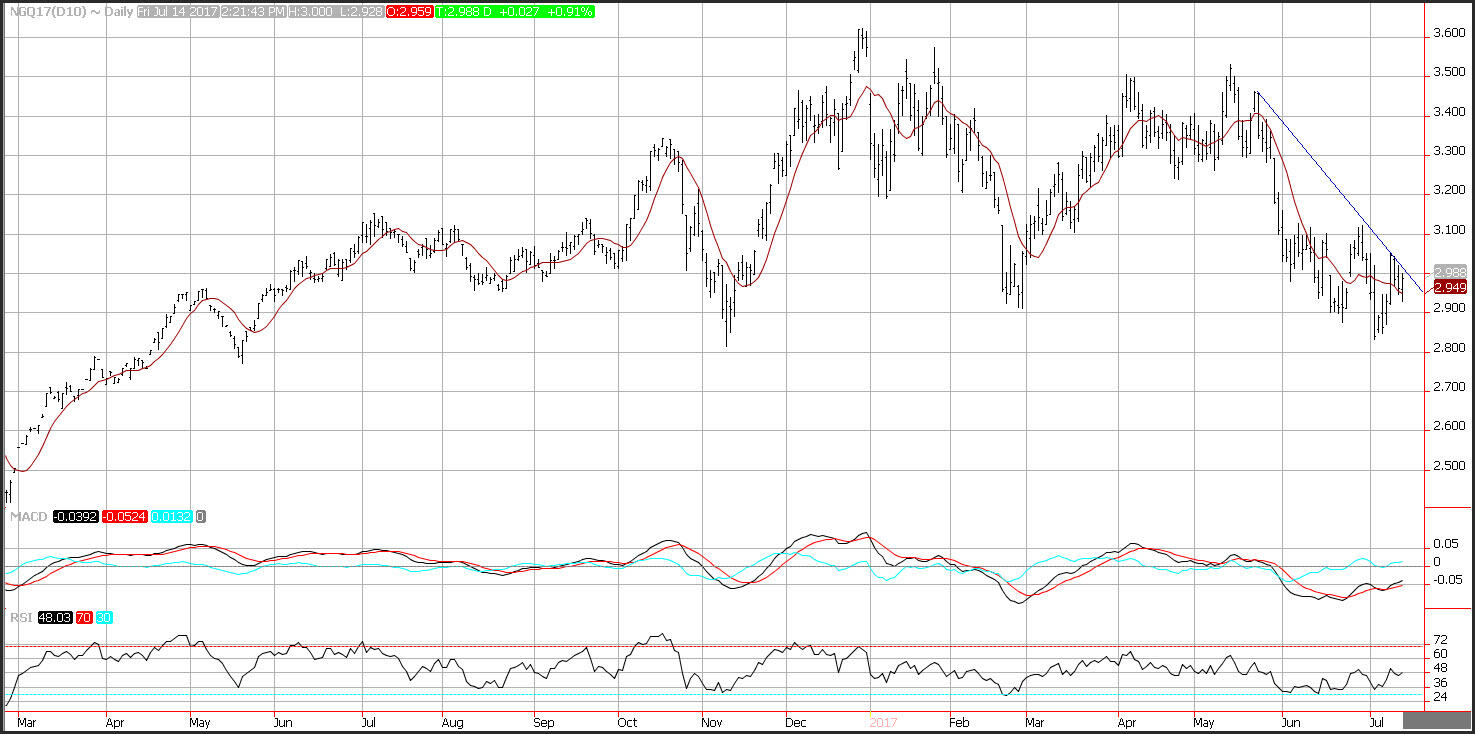Viewport: 1475px width, 734px height.
Task: Click the cyan RSI oversold 30 box
Action: (x=105, y=618)
